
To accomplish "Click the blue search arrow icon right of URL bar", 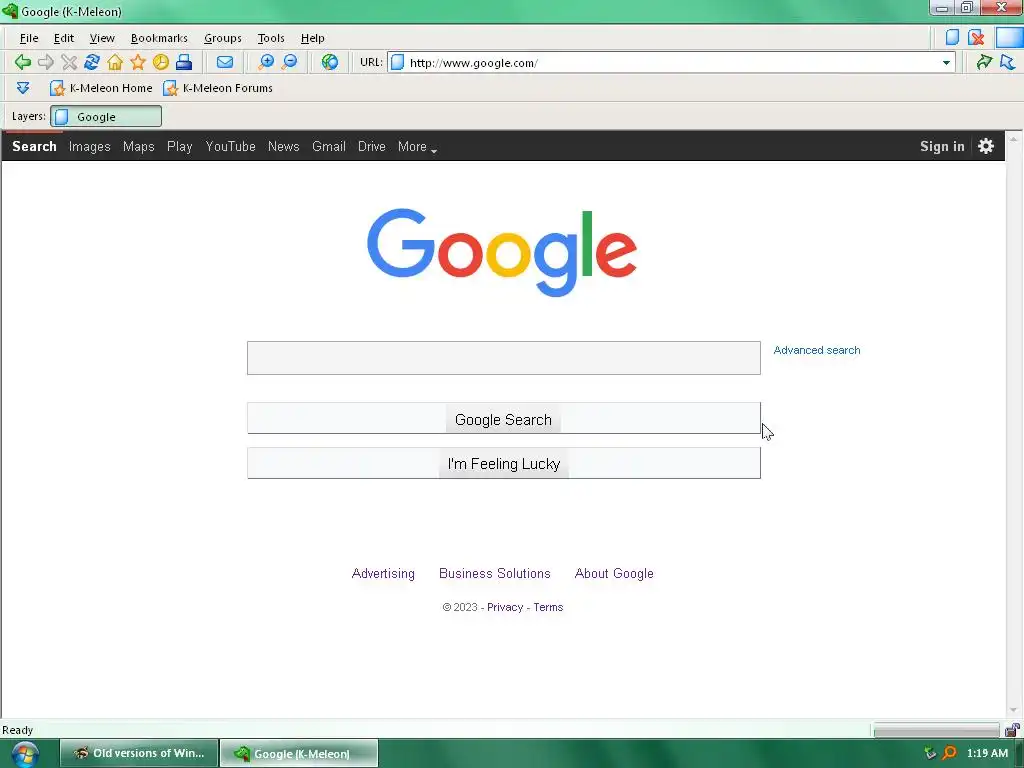I will pos(1008,62).
